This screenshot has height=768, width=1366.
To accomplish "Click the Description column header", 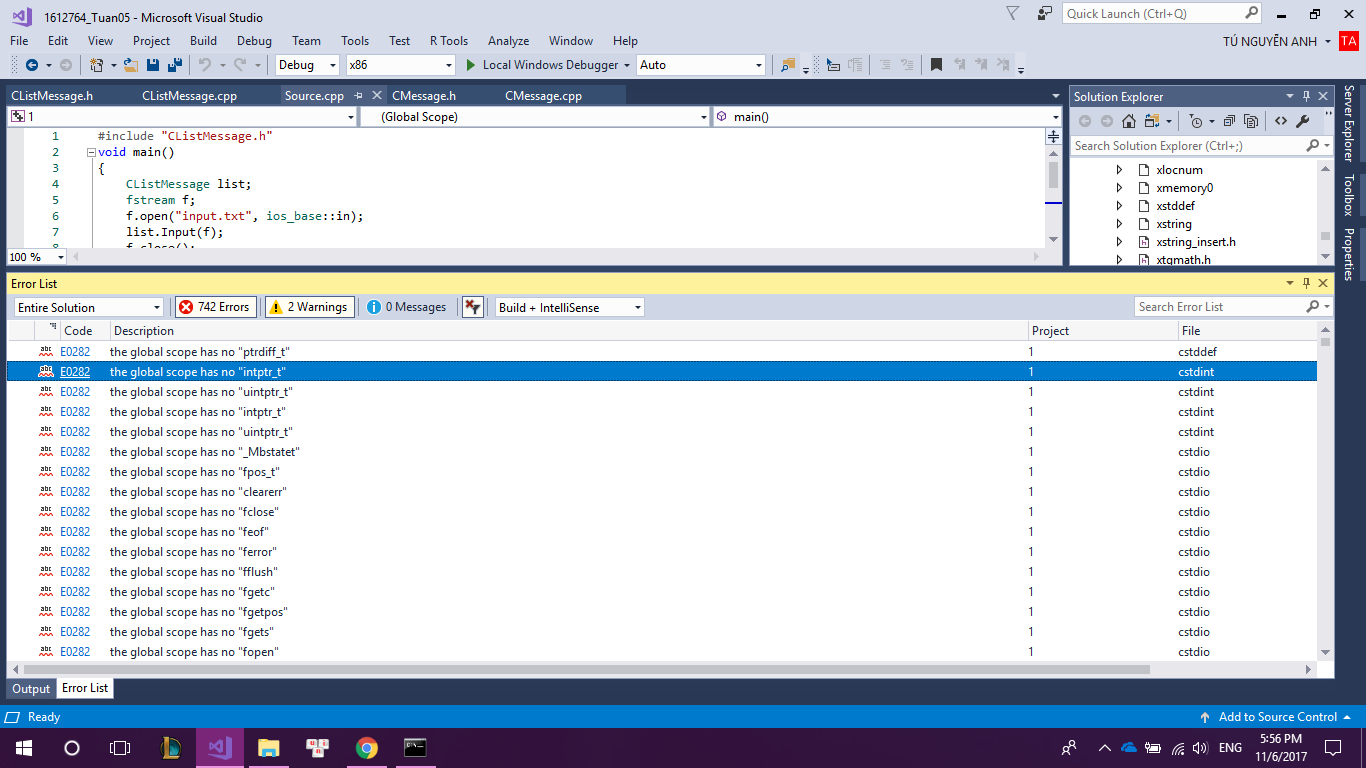I will (570, 331).
